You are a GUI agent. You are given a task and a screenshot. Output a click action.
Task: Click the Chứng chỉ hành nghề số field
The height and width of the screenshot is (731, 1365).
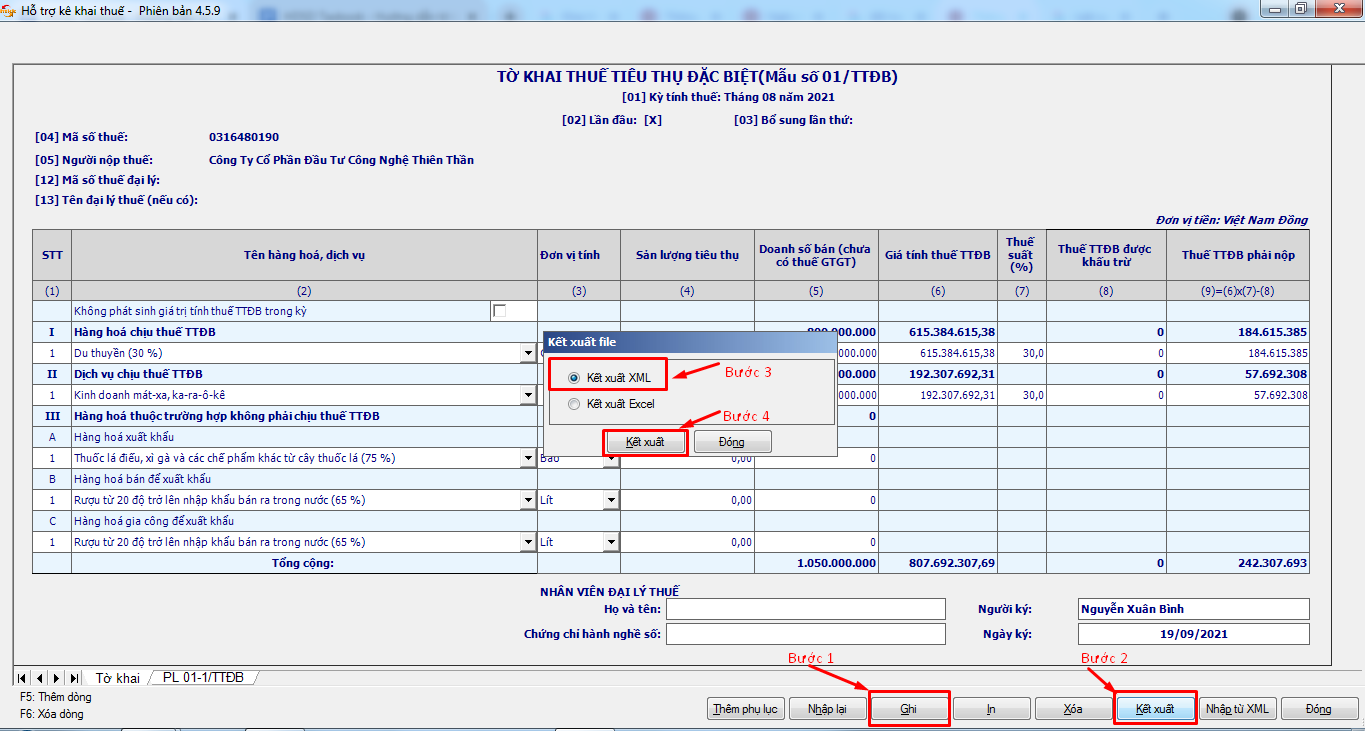pyautogui.click(x=805, y=634)
